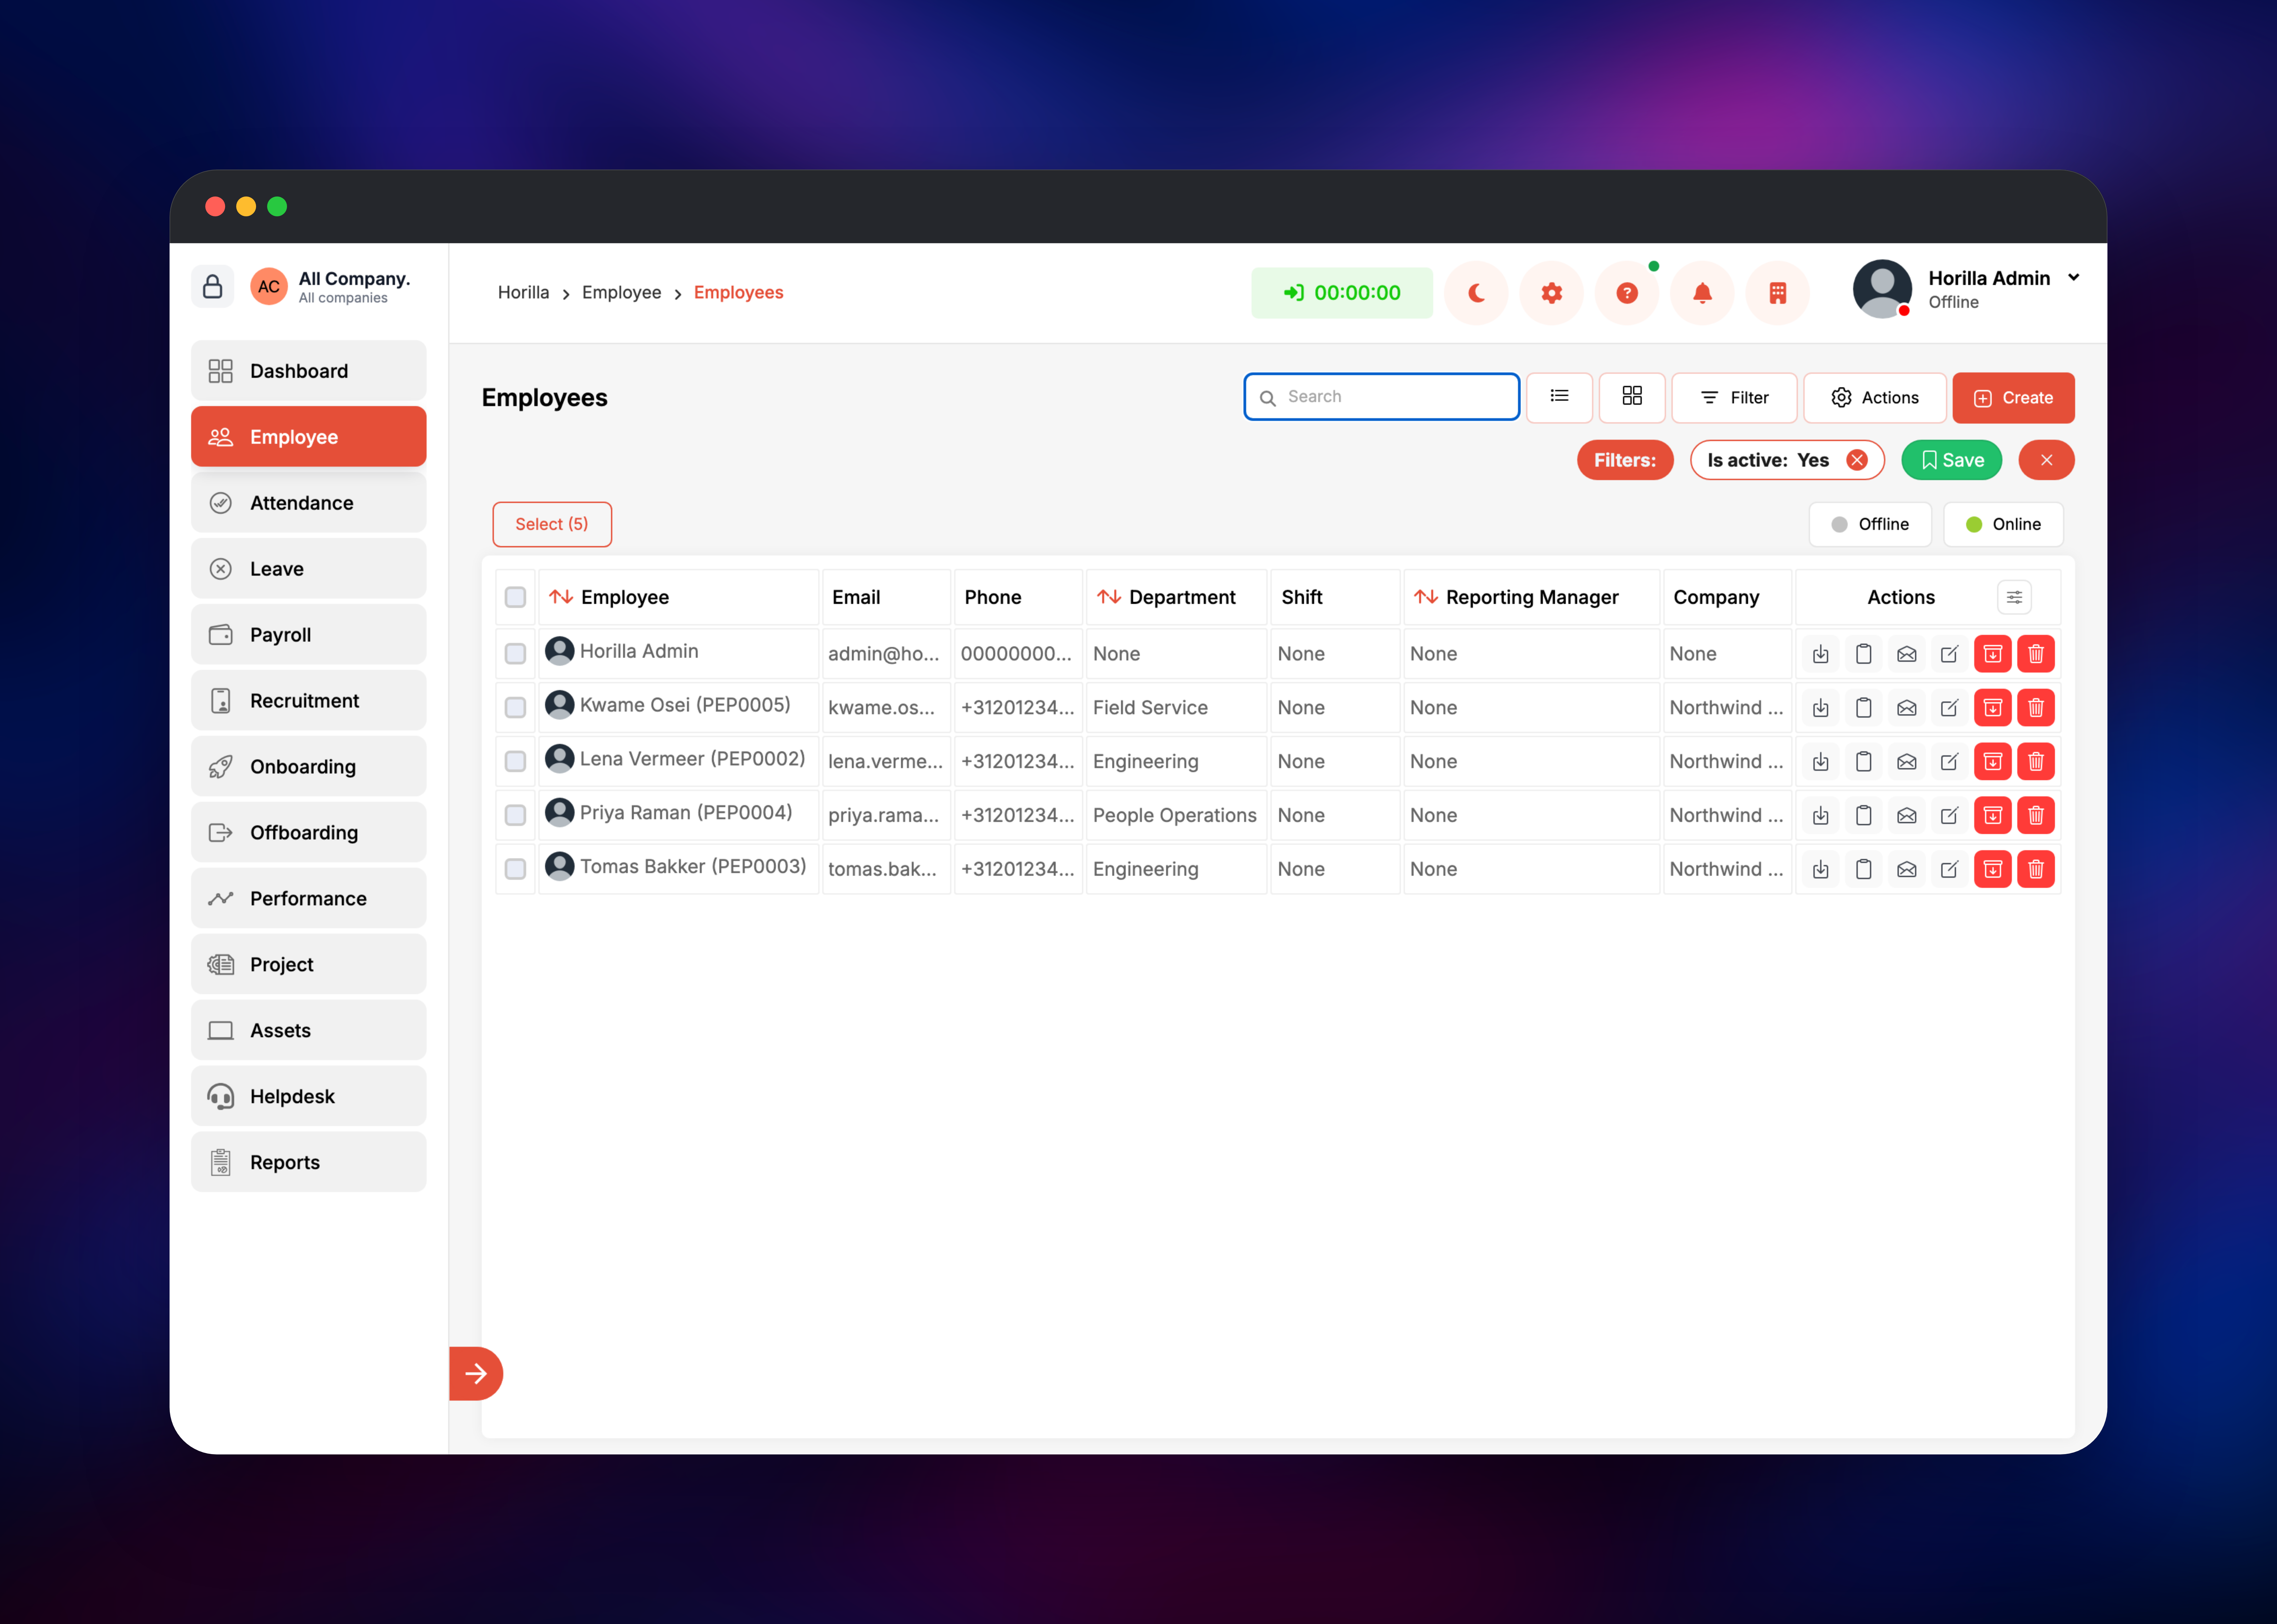The image size is (2277, 1624).
Task: Sort by Department column
Action: [x=1166, y=597]
